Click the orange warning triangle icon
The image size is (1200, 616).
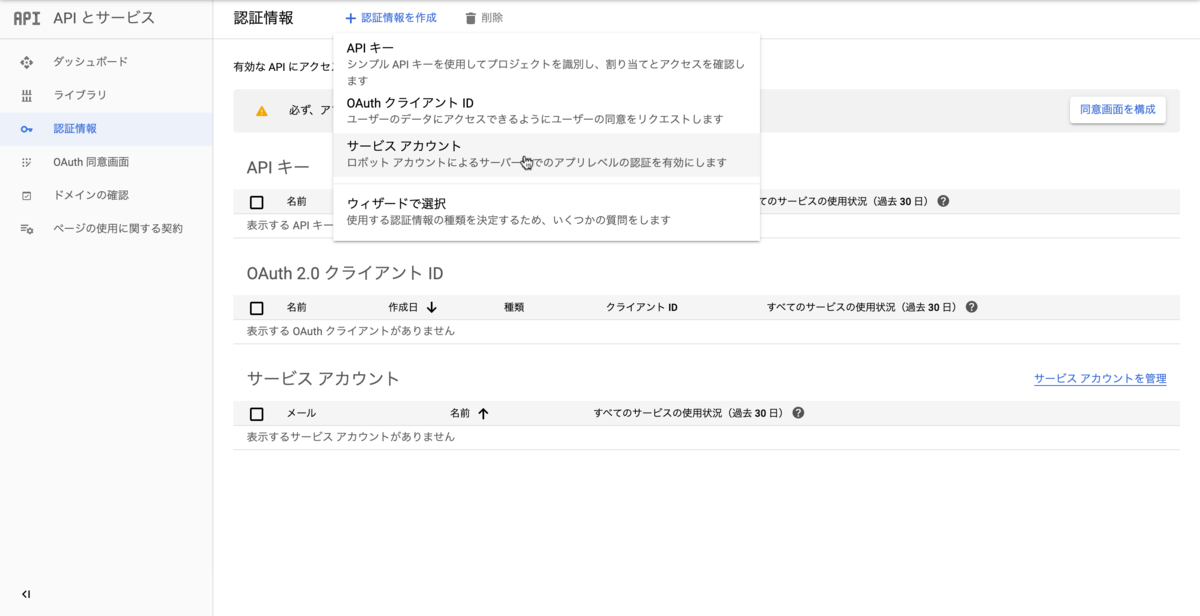tap(261, 111)
